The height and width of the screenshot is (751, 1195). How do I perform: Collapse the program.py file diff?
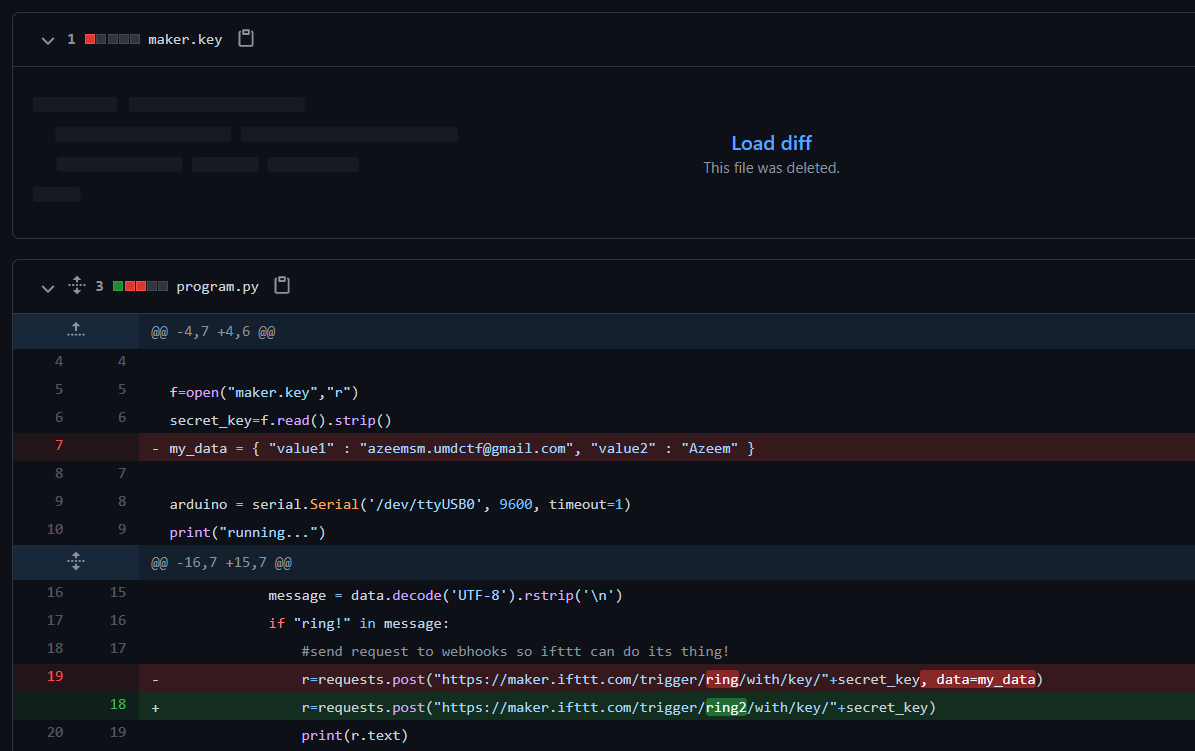(x=48, y=288)
